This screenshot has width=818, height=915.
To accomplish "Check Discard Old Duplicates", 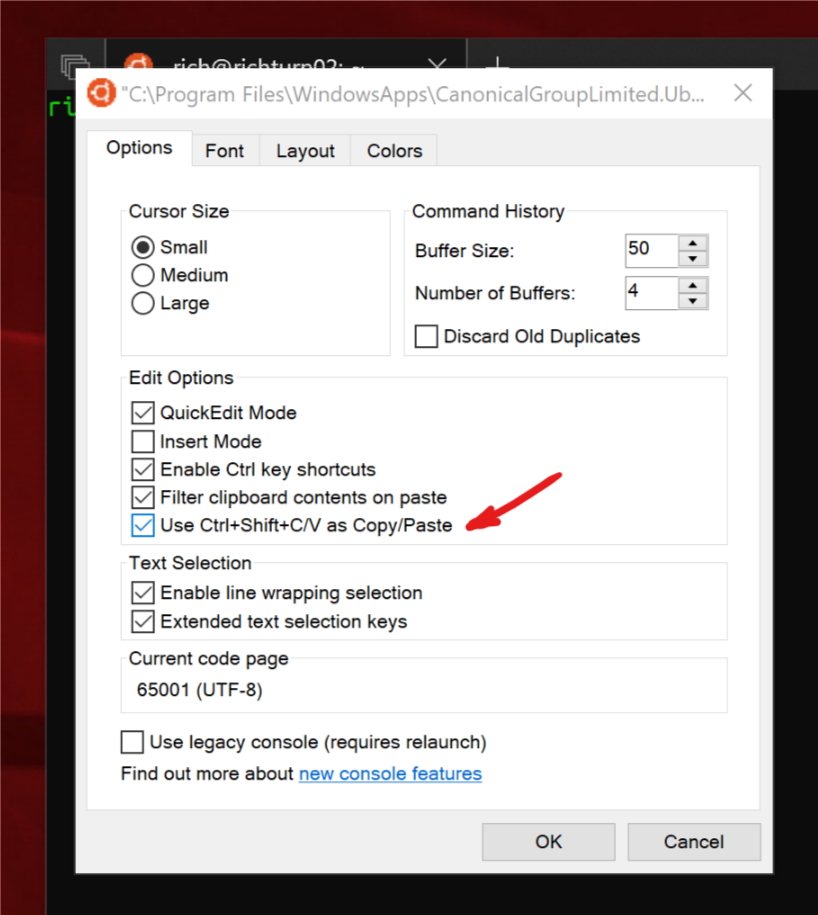I will pyautogui.click(x=426, y=336).
